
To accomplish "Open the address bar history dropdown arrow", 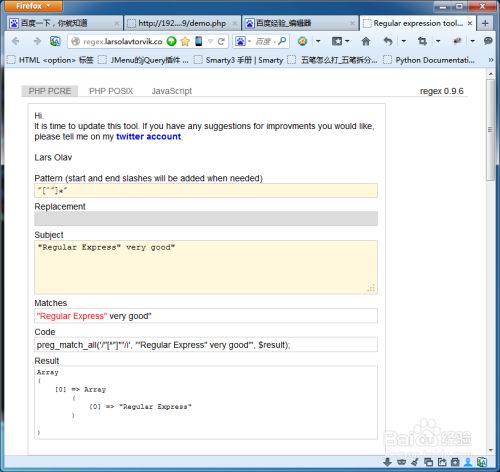I will click(x=210, y=41).
